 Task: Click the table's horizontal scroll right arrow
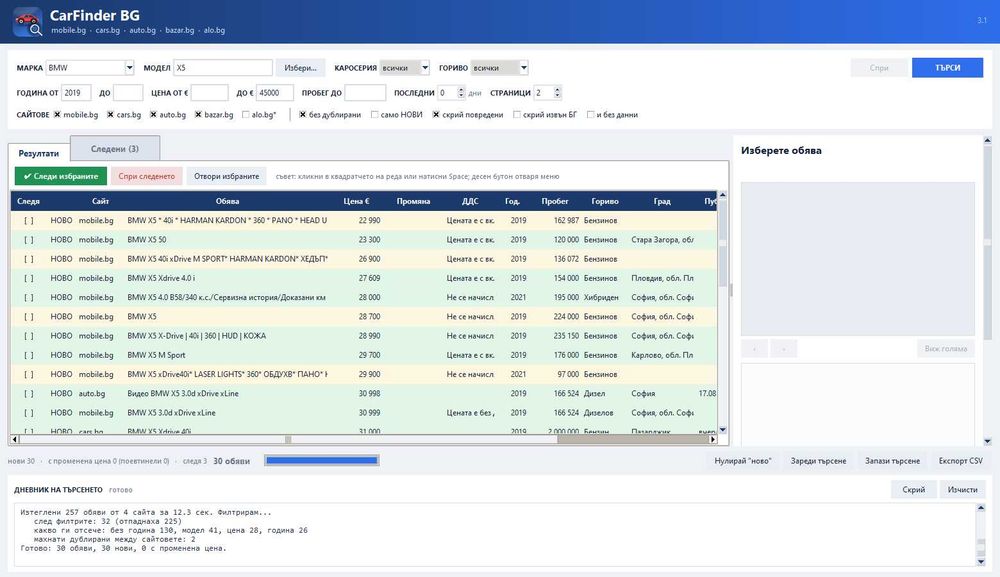713,439
